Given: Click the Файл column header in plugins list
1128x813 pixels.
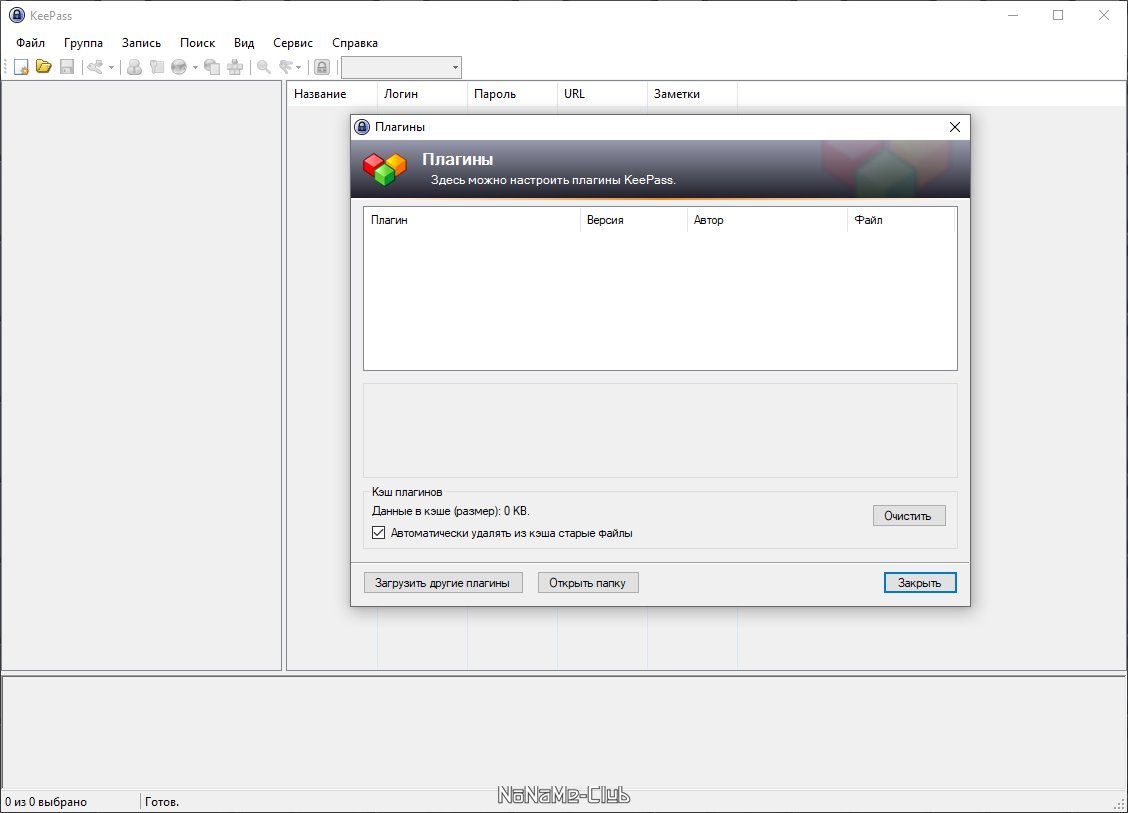Looking at the screenshot, I should click(901, 220).
